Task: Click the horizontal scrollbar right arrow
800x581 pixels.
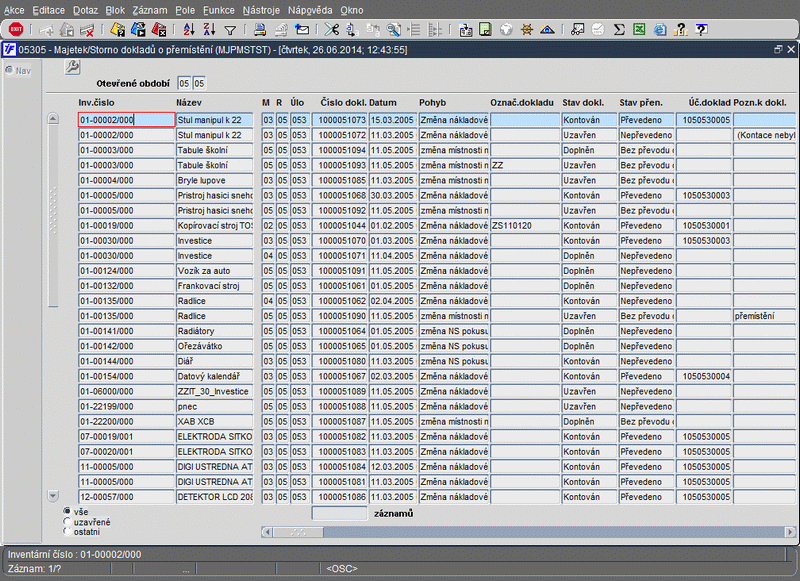Action: point(790,532)
